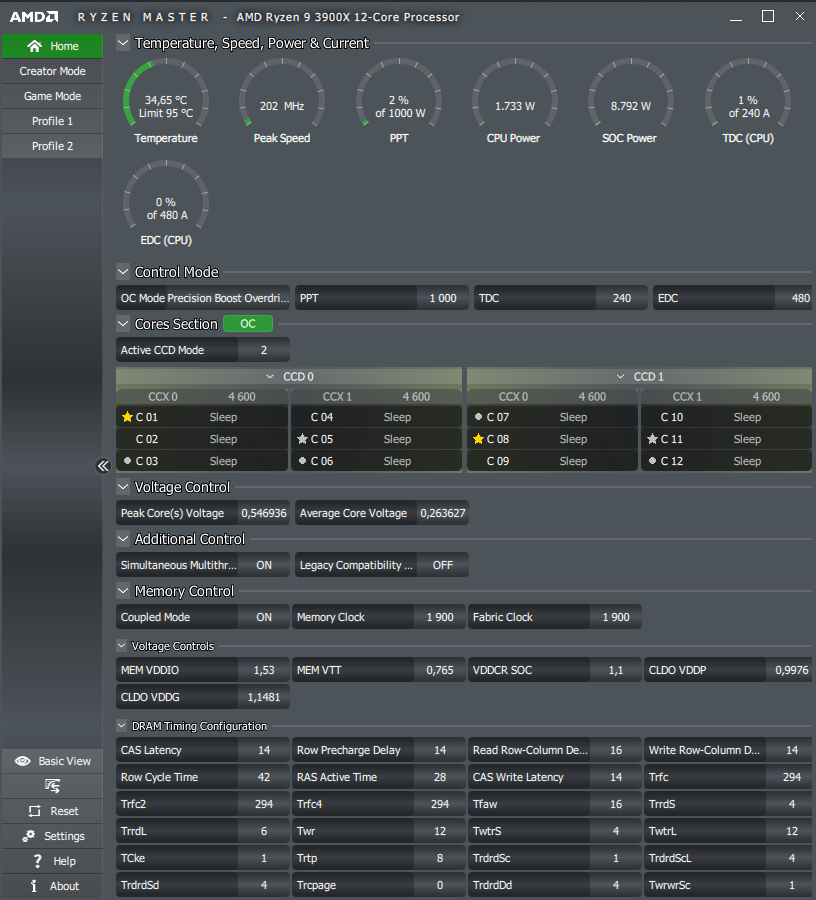Click the Settings gear icon

tap(29, 836)
